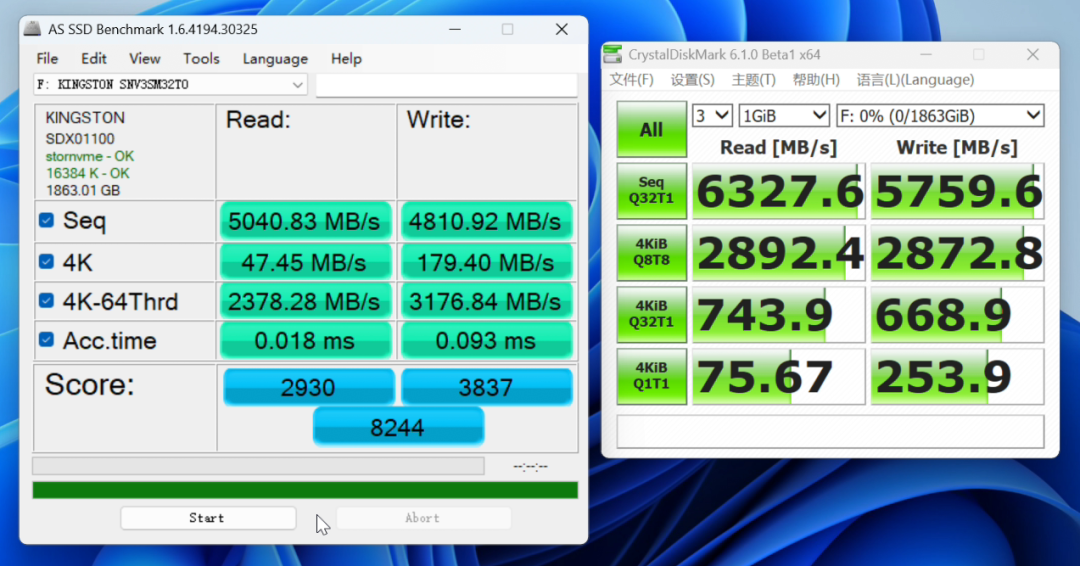This screenshot has height=566, width=1080.
Task: Click the Abort button in AS SSD
Action: point(423,518)
